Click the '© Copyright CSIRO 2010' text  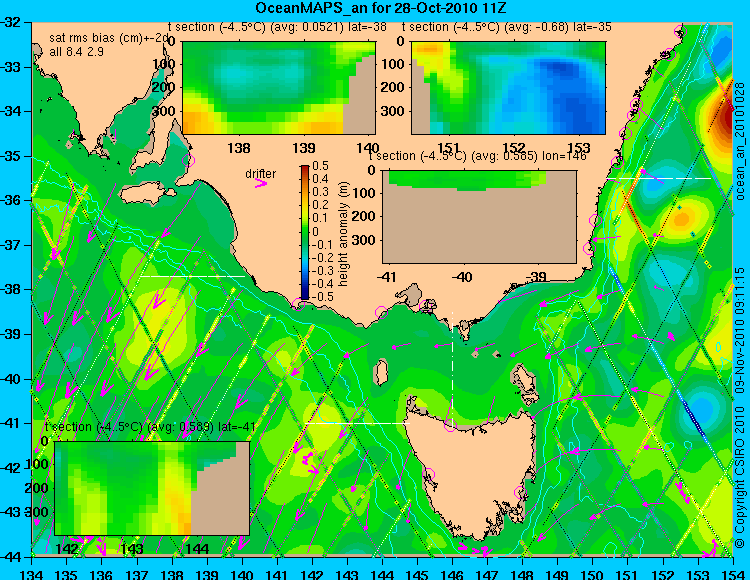coord(740,479)
